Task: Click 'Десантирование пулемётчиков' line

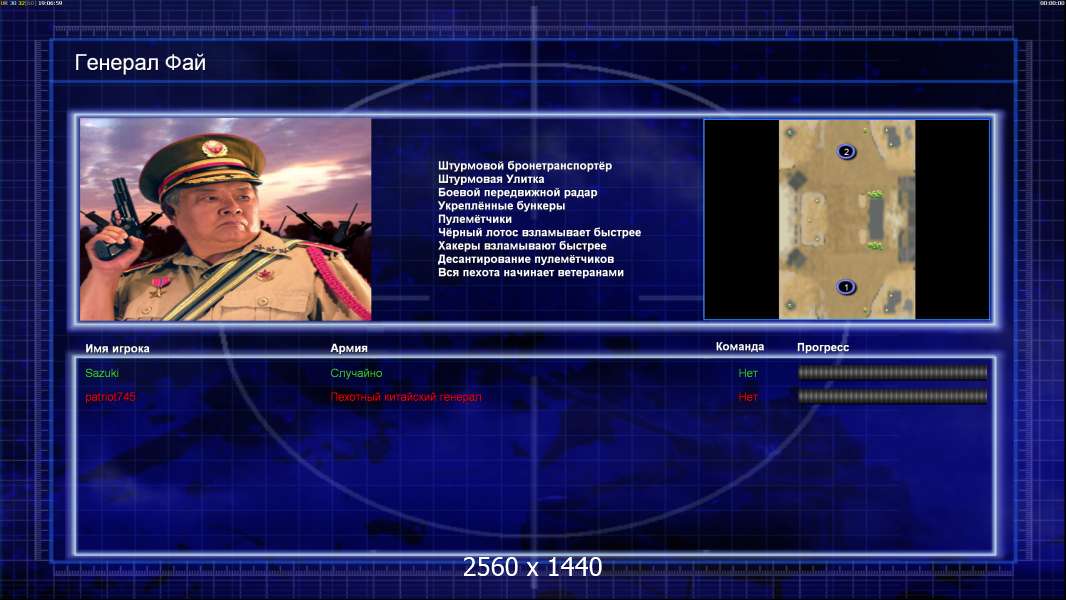Action: tap(526, 259)
